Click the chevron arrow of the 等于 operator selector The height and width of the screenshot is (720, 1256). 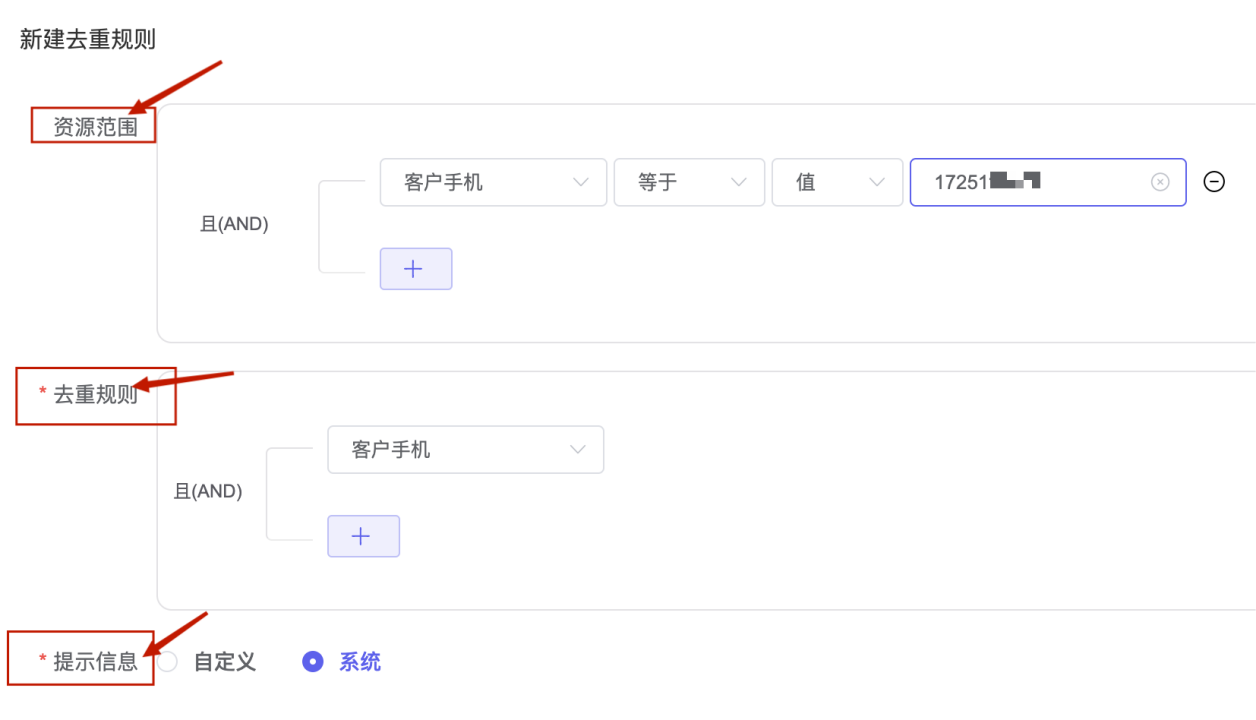tap(739, 182)
